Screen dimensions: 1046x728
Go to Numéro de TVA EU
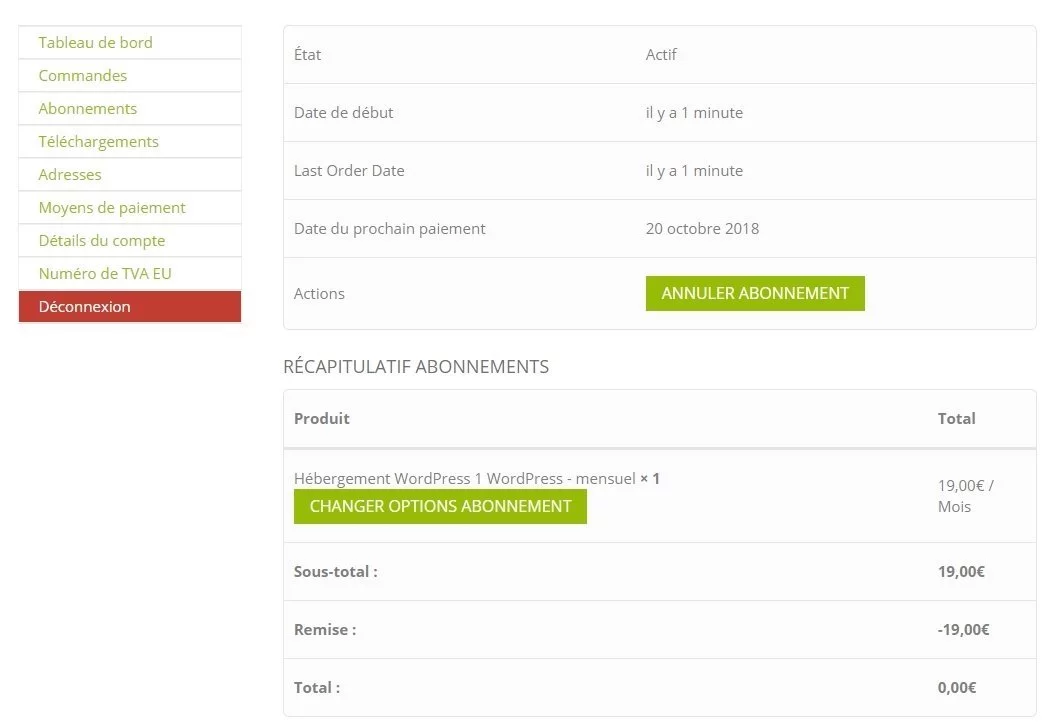129,274
